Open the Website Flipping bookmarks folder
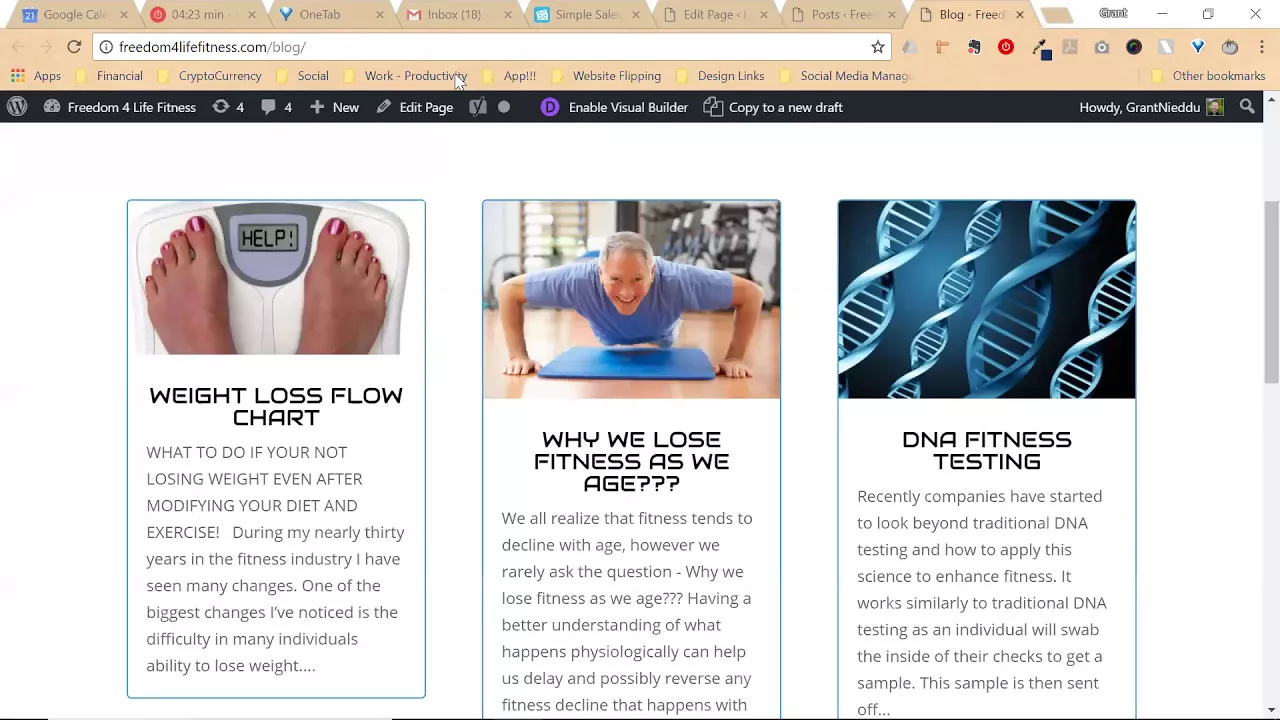Viewport: 1280px width, 720px height. [x=606, y=76]
